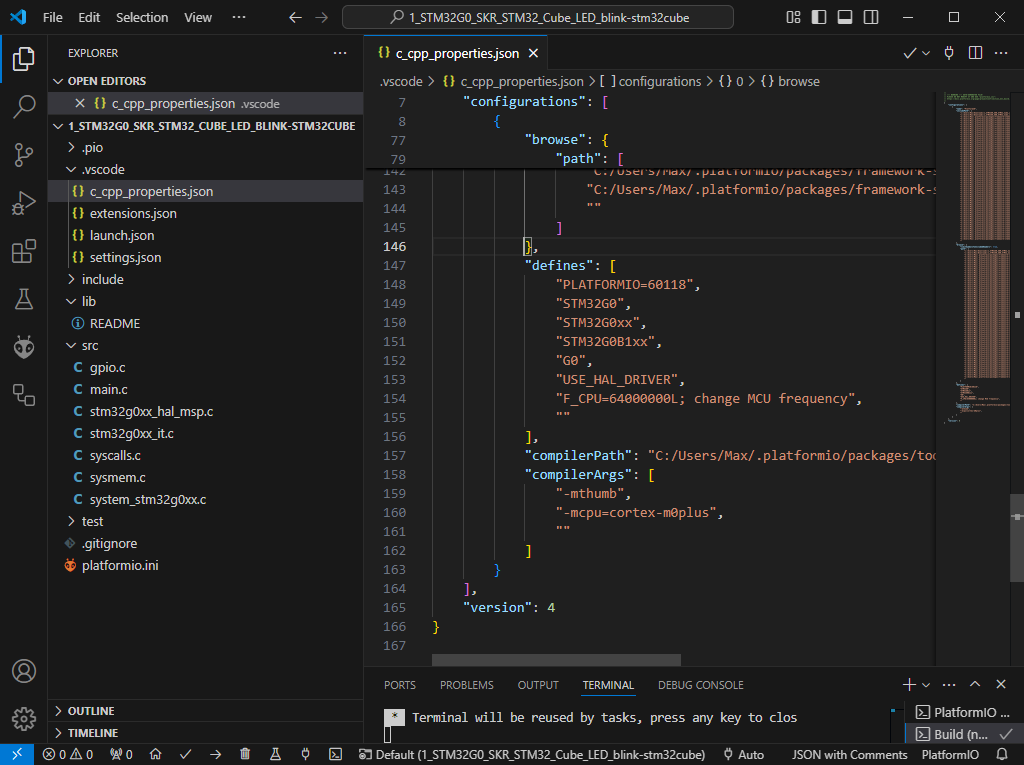
Task: Go forward using the navigation arrow
Action: (x=322, y=18)
